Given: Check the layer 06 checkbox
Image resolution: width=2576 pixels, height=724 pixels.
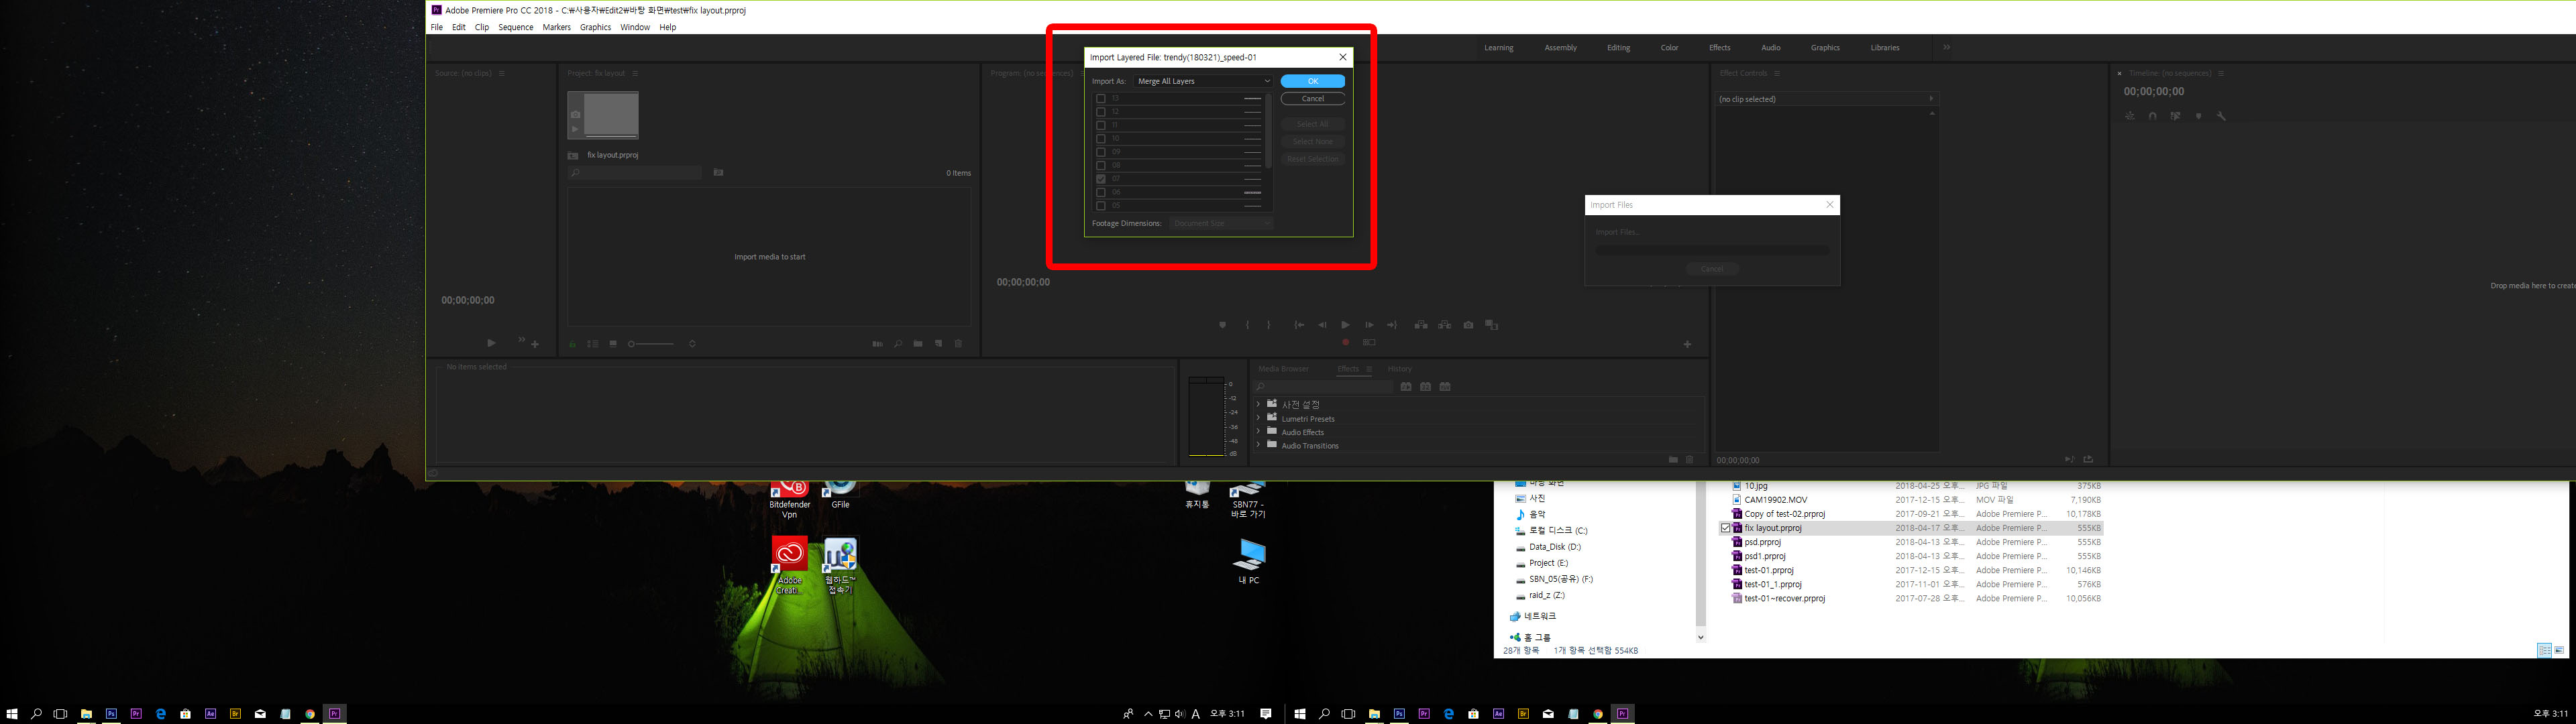Looking at the screenshot, I should tap(1100, 193).
